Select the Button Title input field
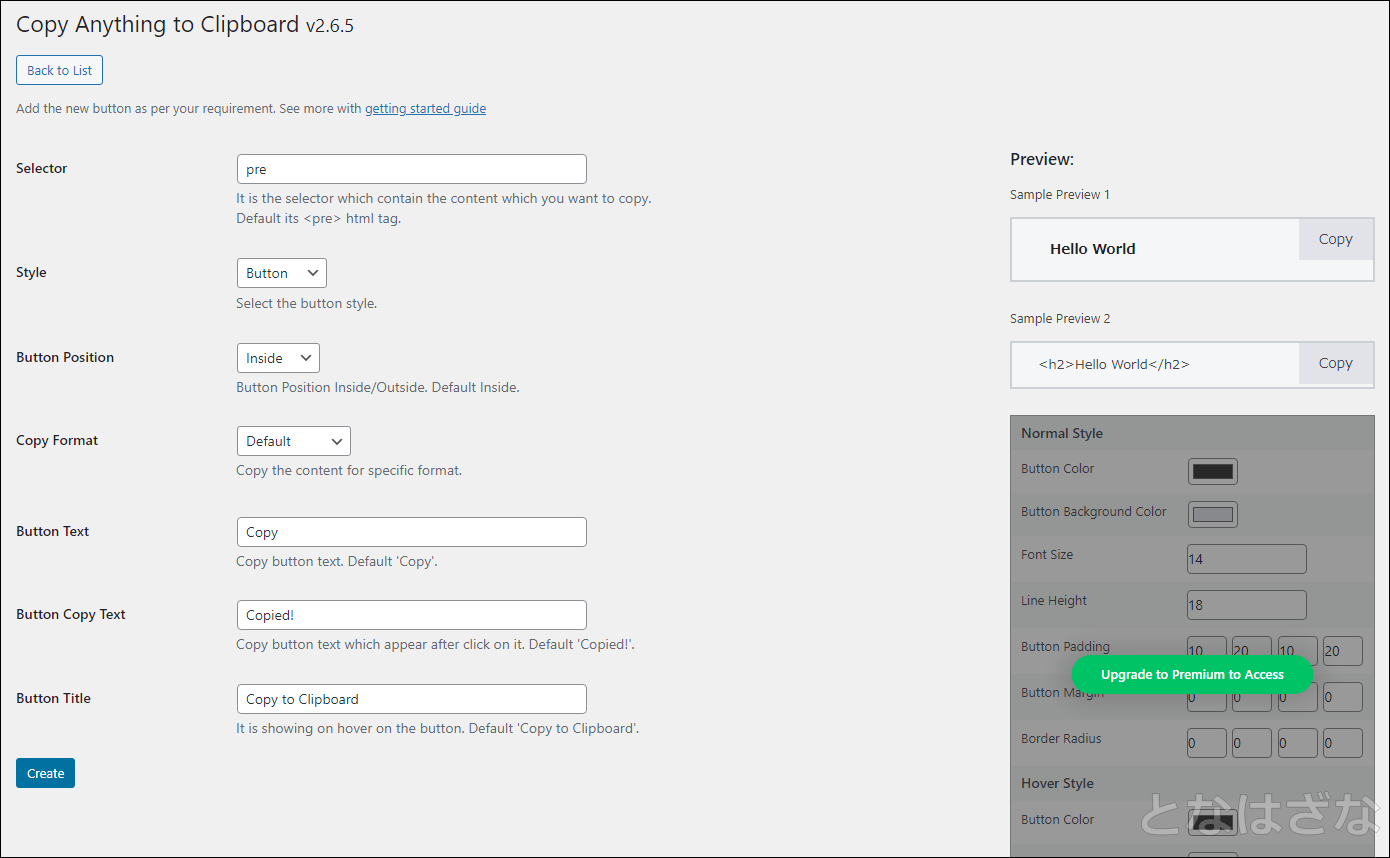The height and width of the screenshot is (858, 1390). click(x=411, y=699)
